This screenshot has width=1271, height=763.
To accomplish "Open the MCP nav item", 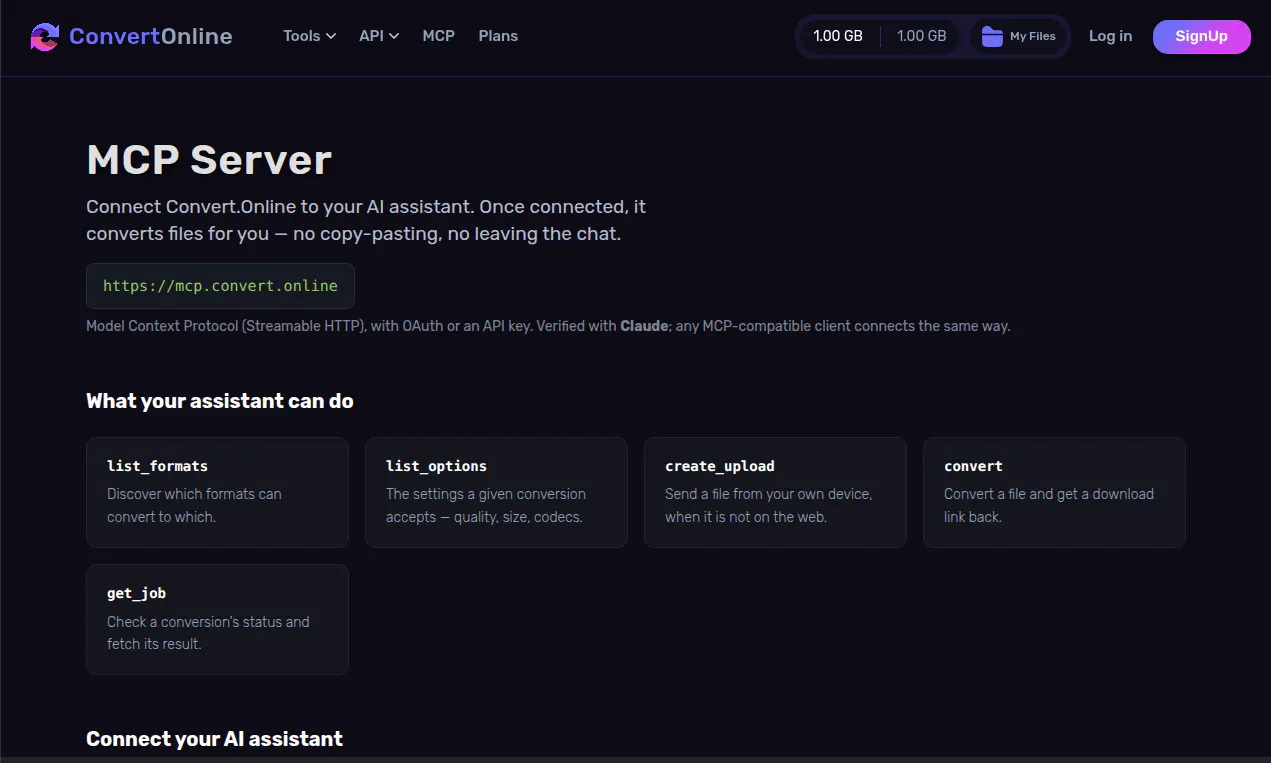I will tap(438, 36).
